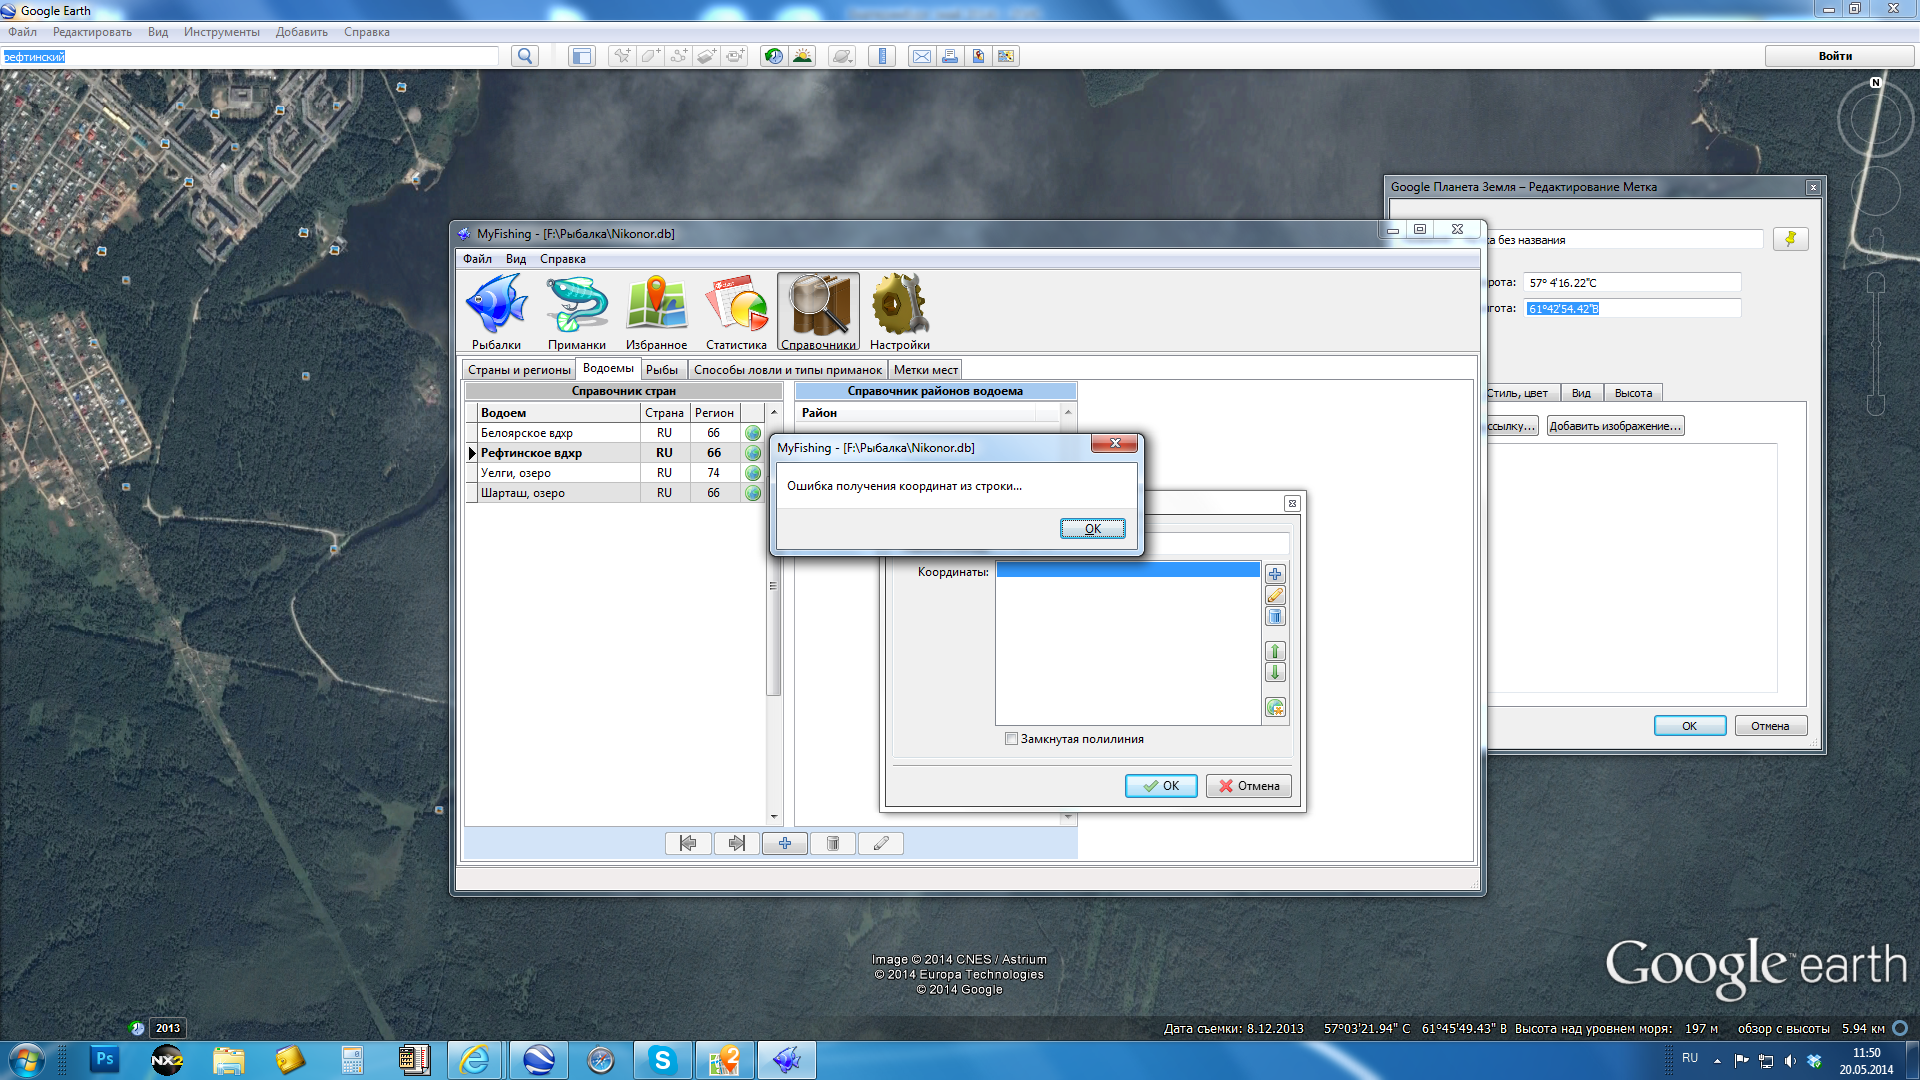
Task: Select the Рефтинское вдхр row
Action: 615,453
